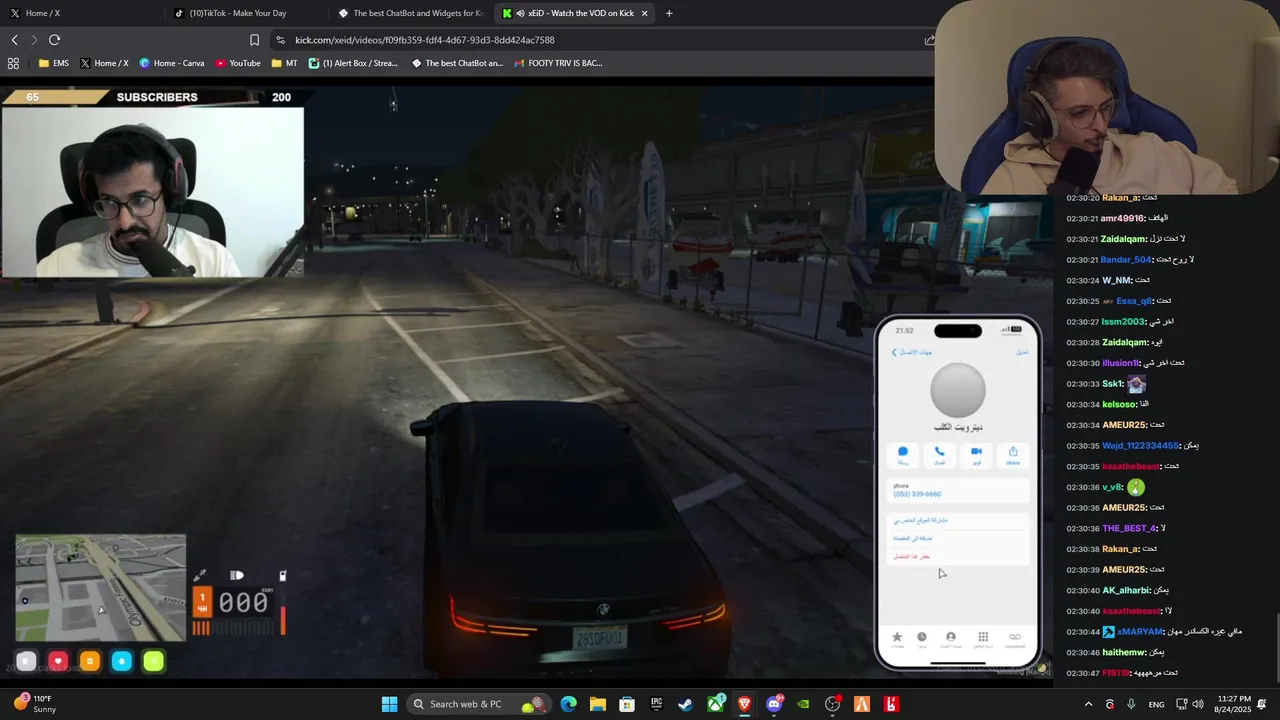Click the bookmark icon beside the address bar
Image resolution: width=1280 pixels, height=720 pixels.
click(254, 40)
